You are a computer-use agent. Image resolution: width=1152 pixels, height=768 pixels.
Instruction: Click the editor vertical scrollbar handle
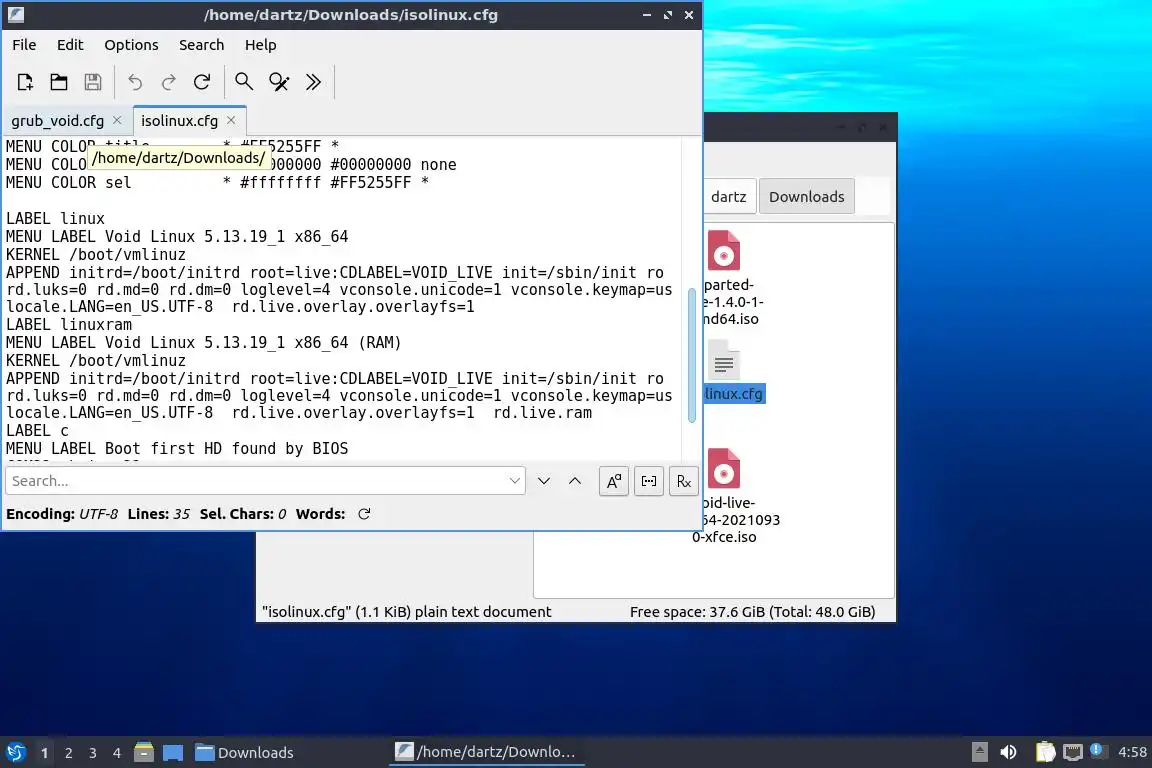point(691,356)
